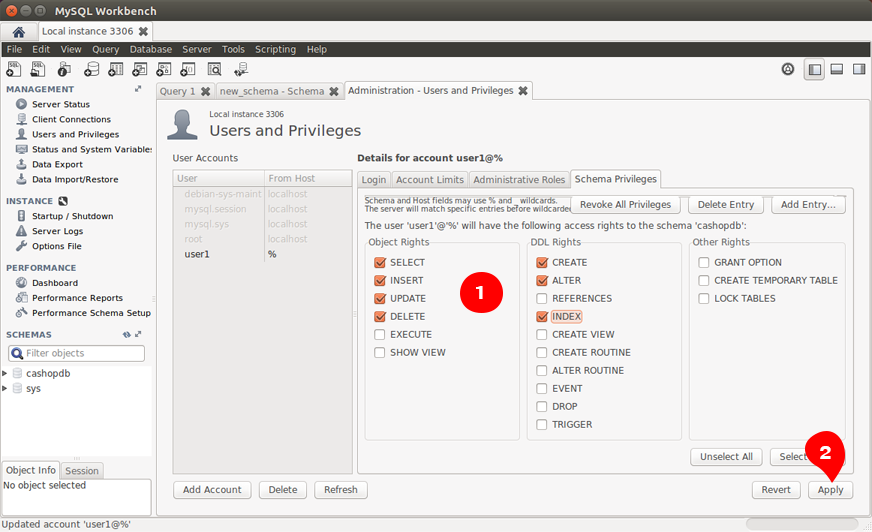Toggle left sidebar panel visibility
The height and width of the screenshot is (532, 872).
(x=814, y=69)
